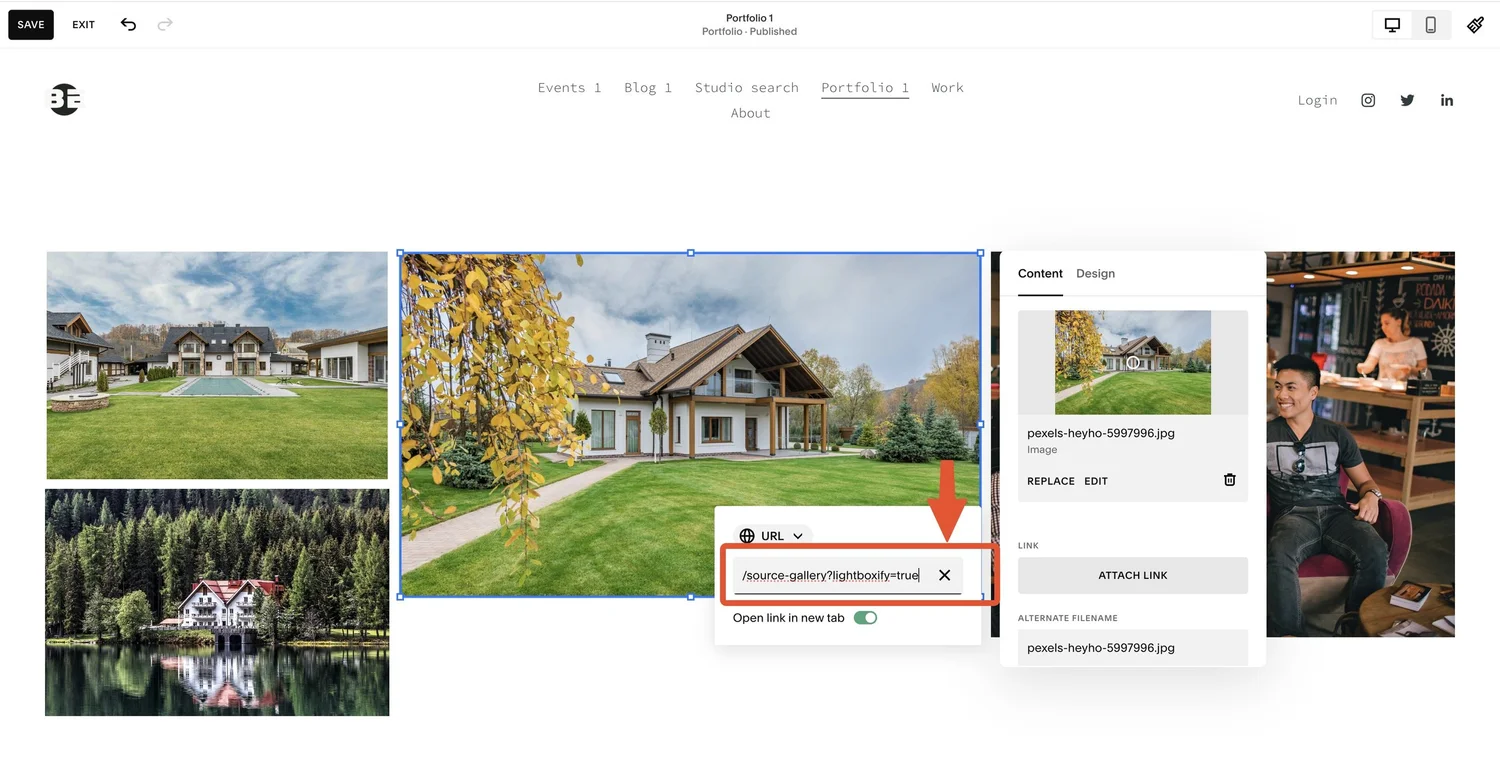Undo the last change
The width and height of the screenshot is (1500, 763).
tap(128, 24)
